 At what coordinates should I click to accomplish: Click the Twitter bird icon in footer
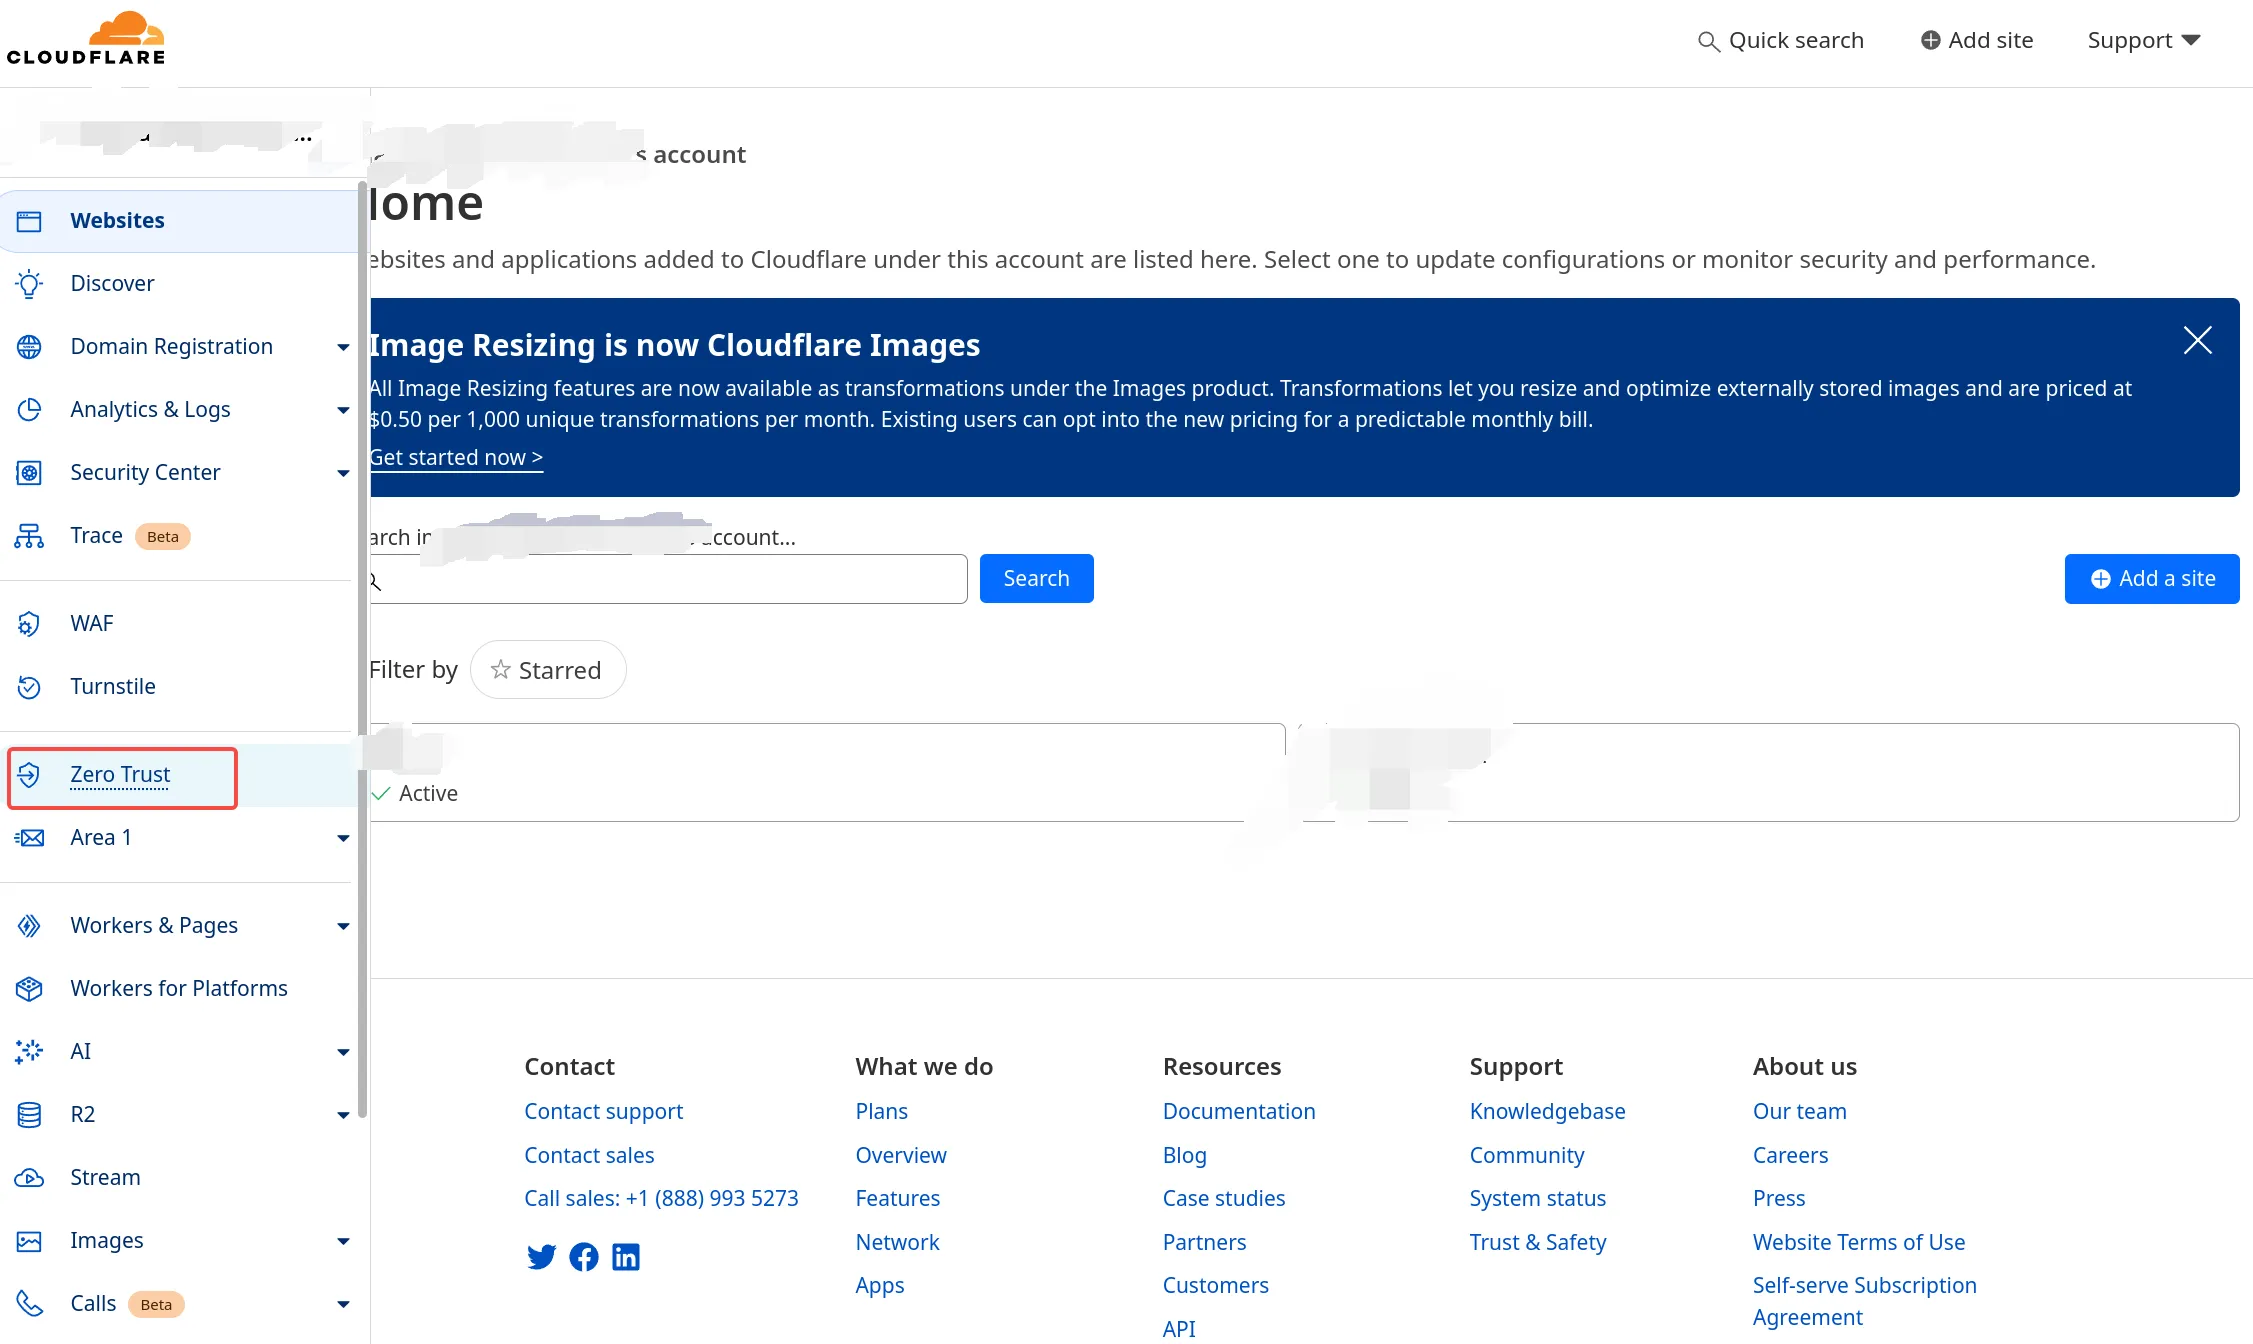click(541, 1257)
